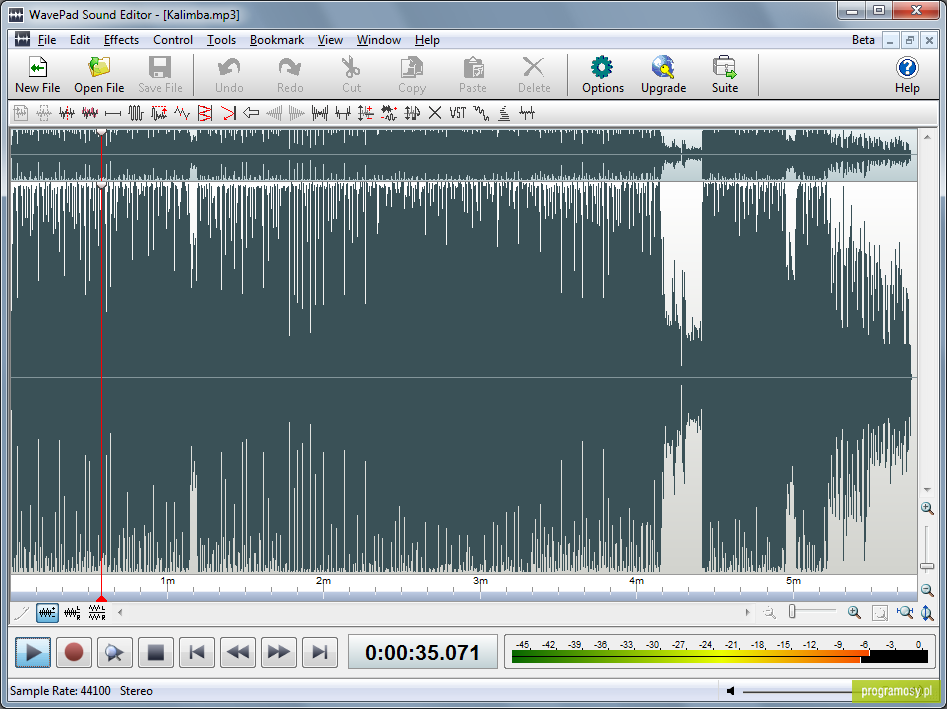Click the red Record button
The width and height of the screenshot is (947, 709).
[74, 652]
